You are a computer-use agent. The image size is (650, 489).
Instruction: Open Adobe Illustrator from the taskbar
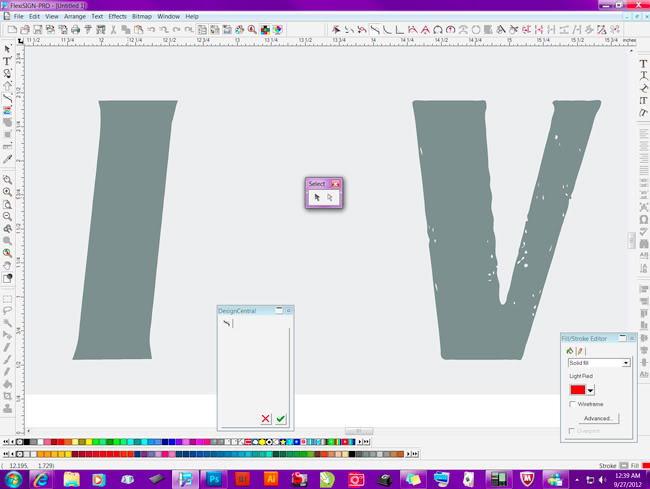(x=271, y=479)
